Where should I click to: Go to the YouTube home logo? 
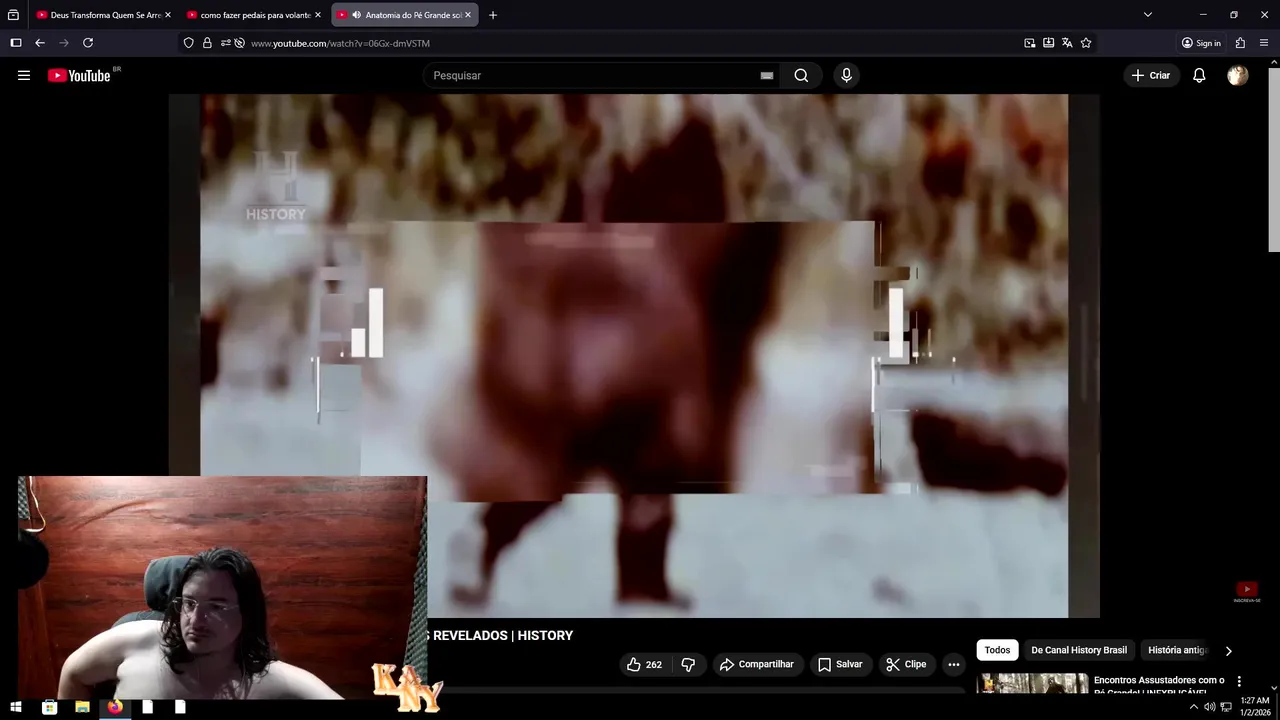pos(79,75)
